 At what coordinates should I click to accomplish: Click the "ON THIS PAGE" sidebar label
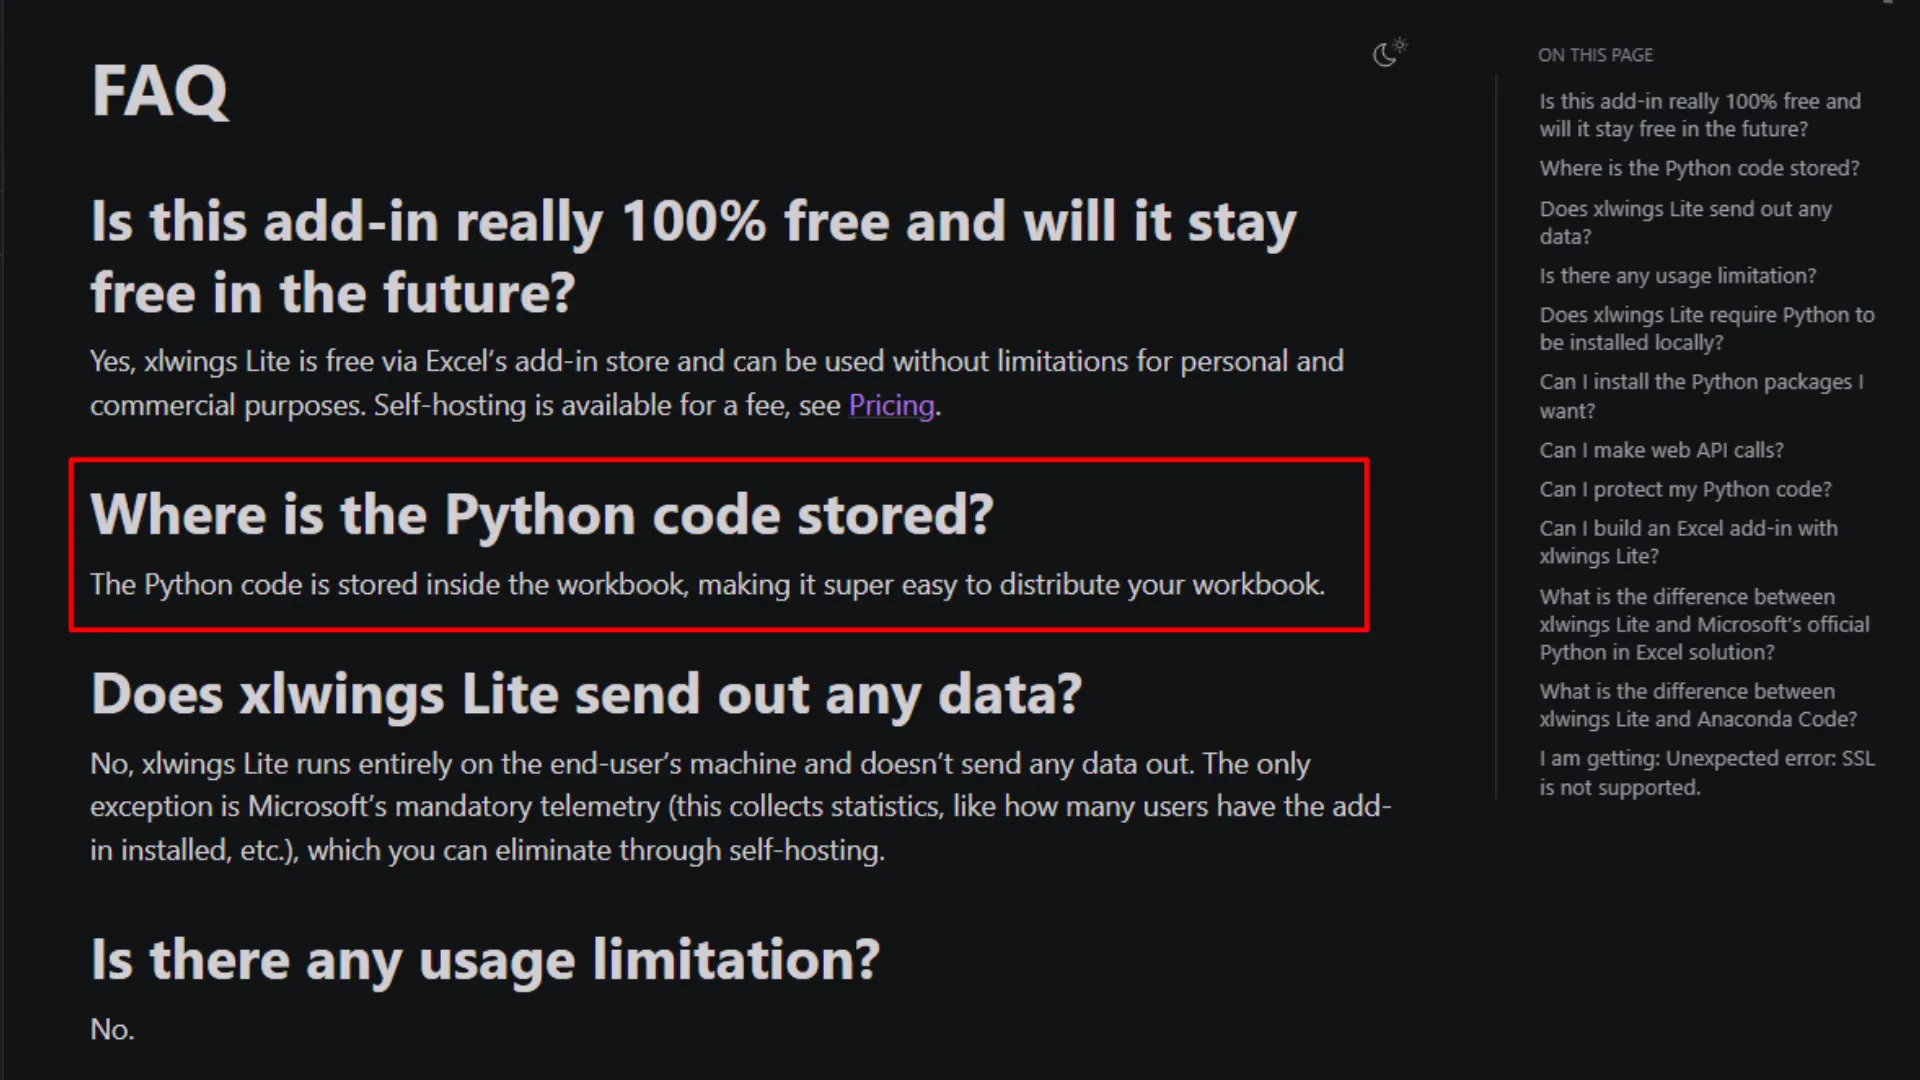[x=1595, y=55]
